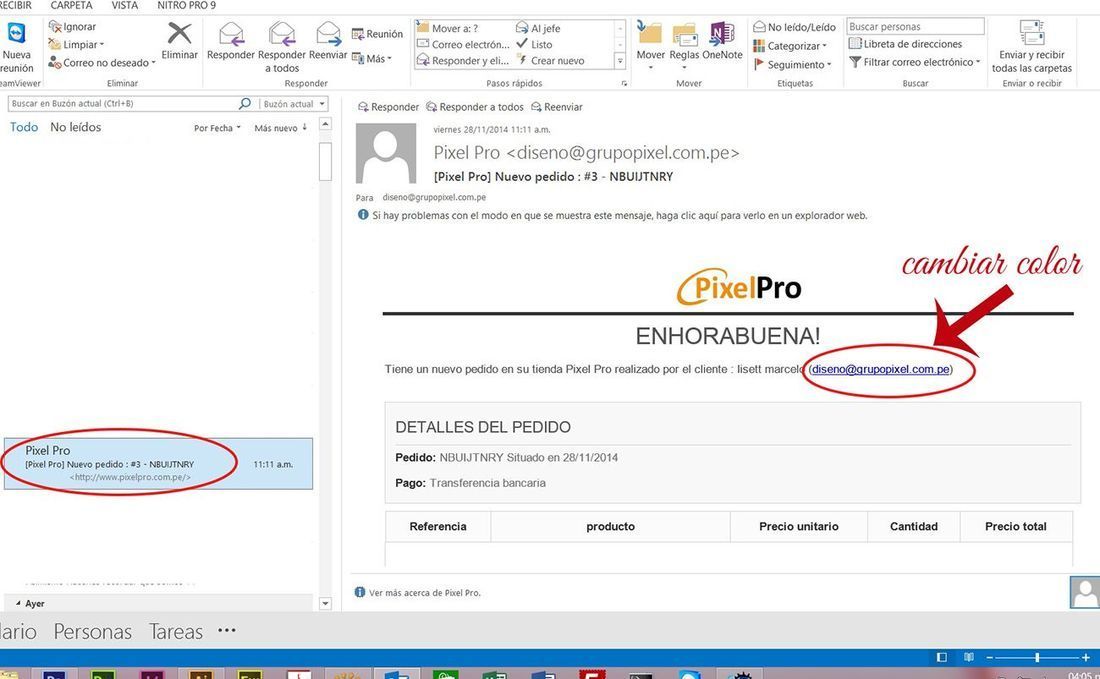Click Responder in reading pane
Image resolution: width=1100 pixels, height=679 pixels.
pyautogui.click(x=388, y=107)
